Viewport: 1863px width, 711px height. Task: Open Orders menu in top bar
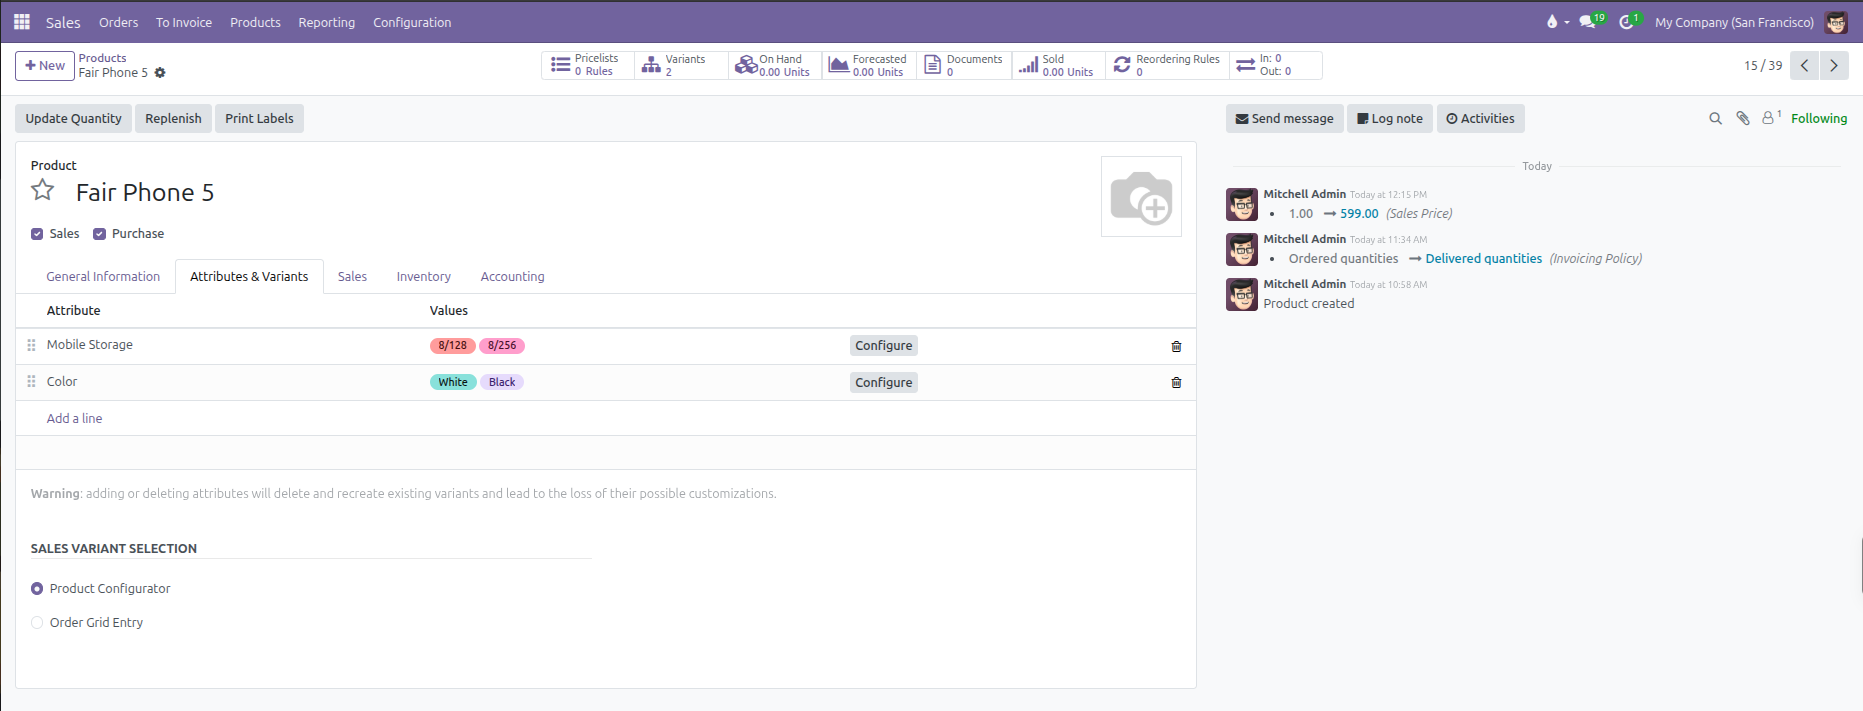[x=118, y=22]
